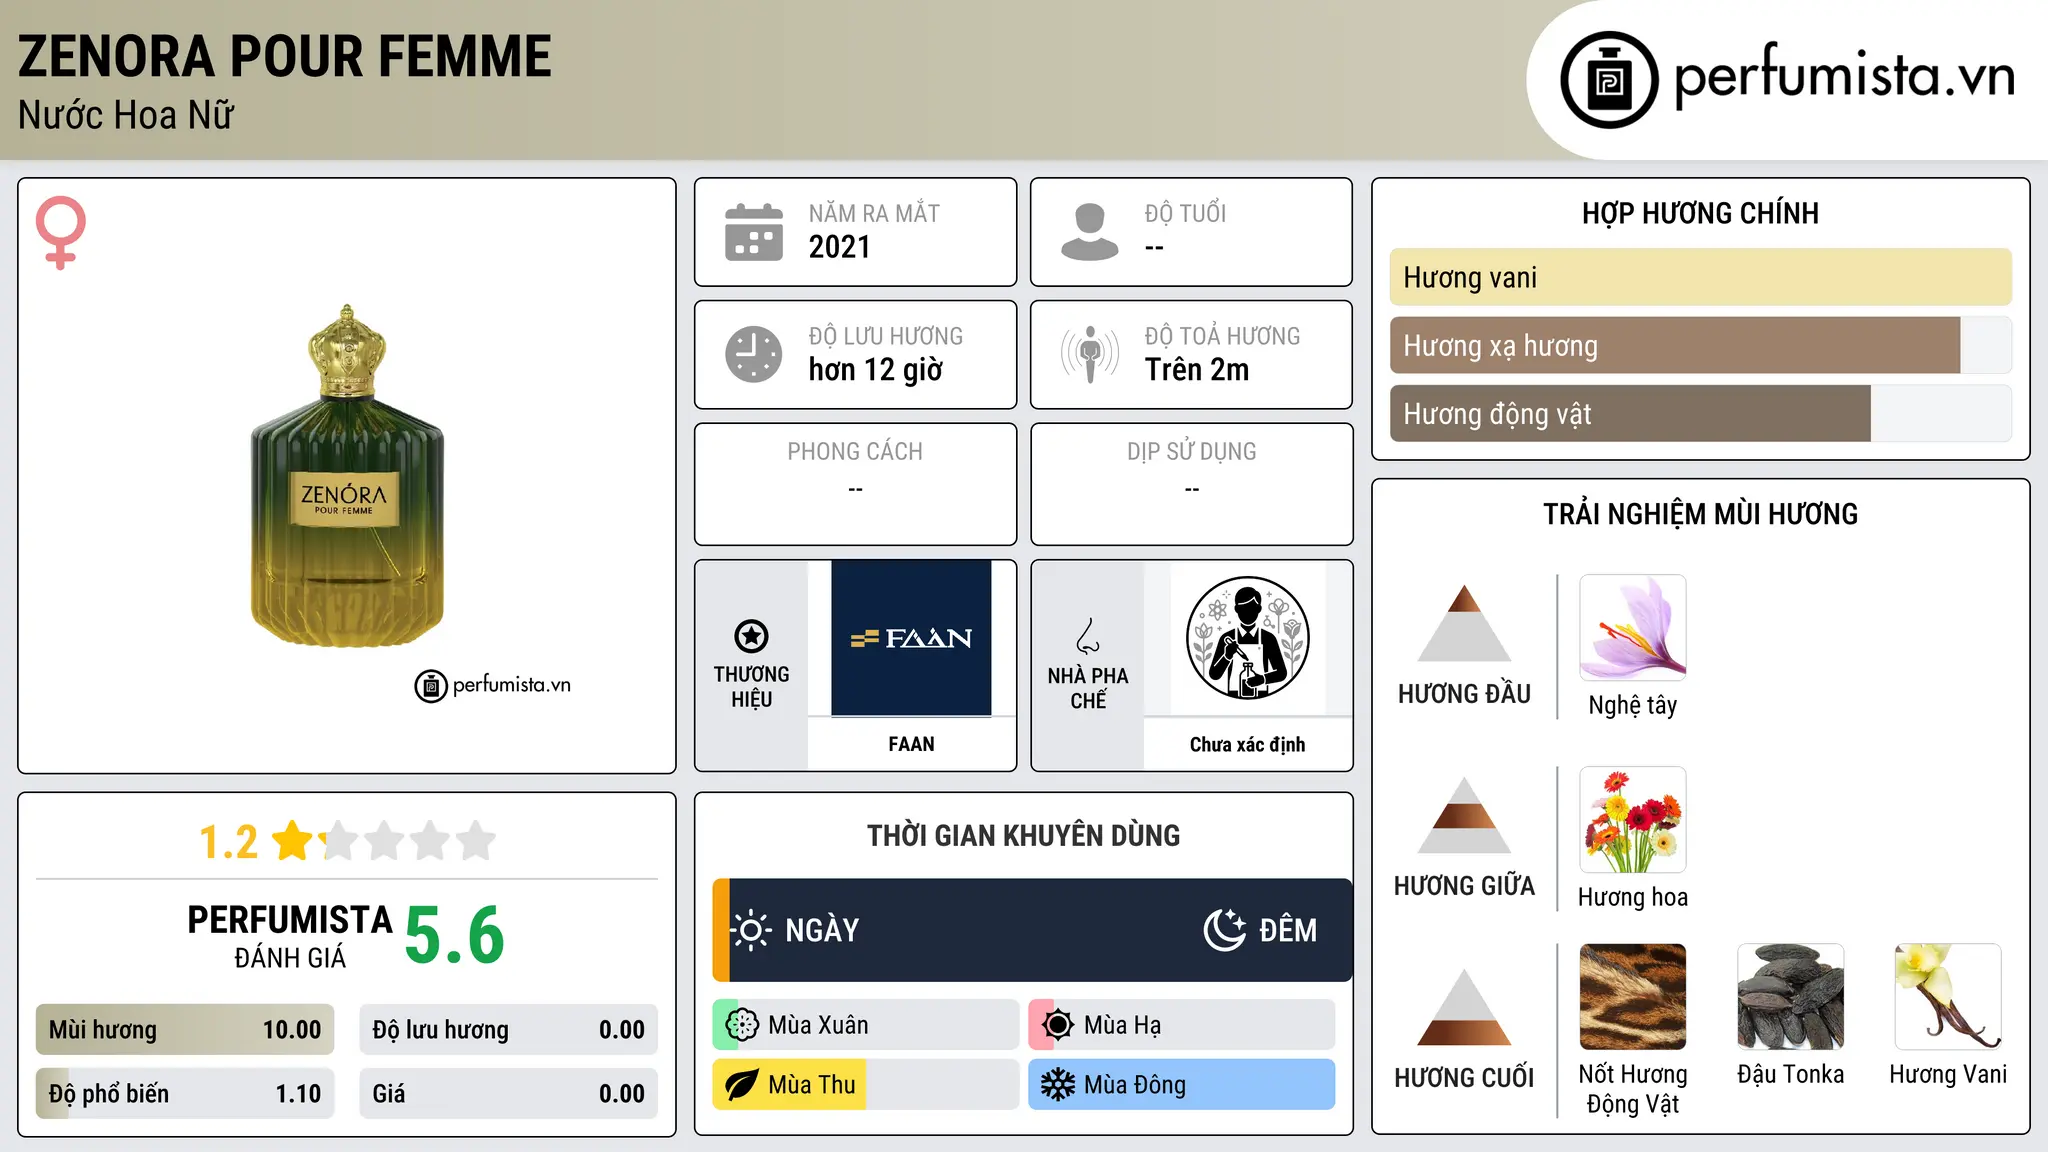Click the Phong cách card
This screenshot has height=1152, width=2048.
tap(855, 484)
